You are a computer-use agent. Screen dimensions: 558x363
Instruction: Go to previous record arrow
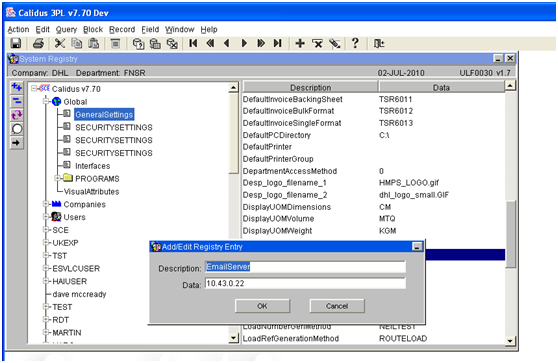click(227, 43)
